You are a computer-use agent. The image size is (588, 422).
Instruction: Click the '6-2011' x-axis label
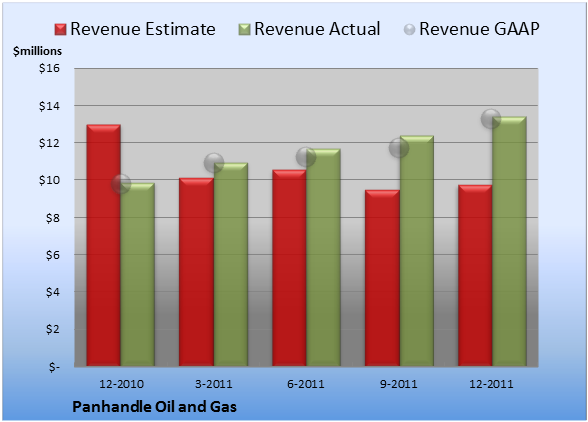[x=306, y=384]
